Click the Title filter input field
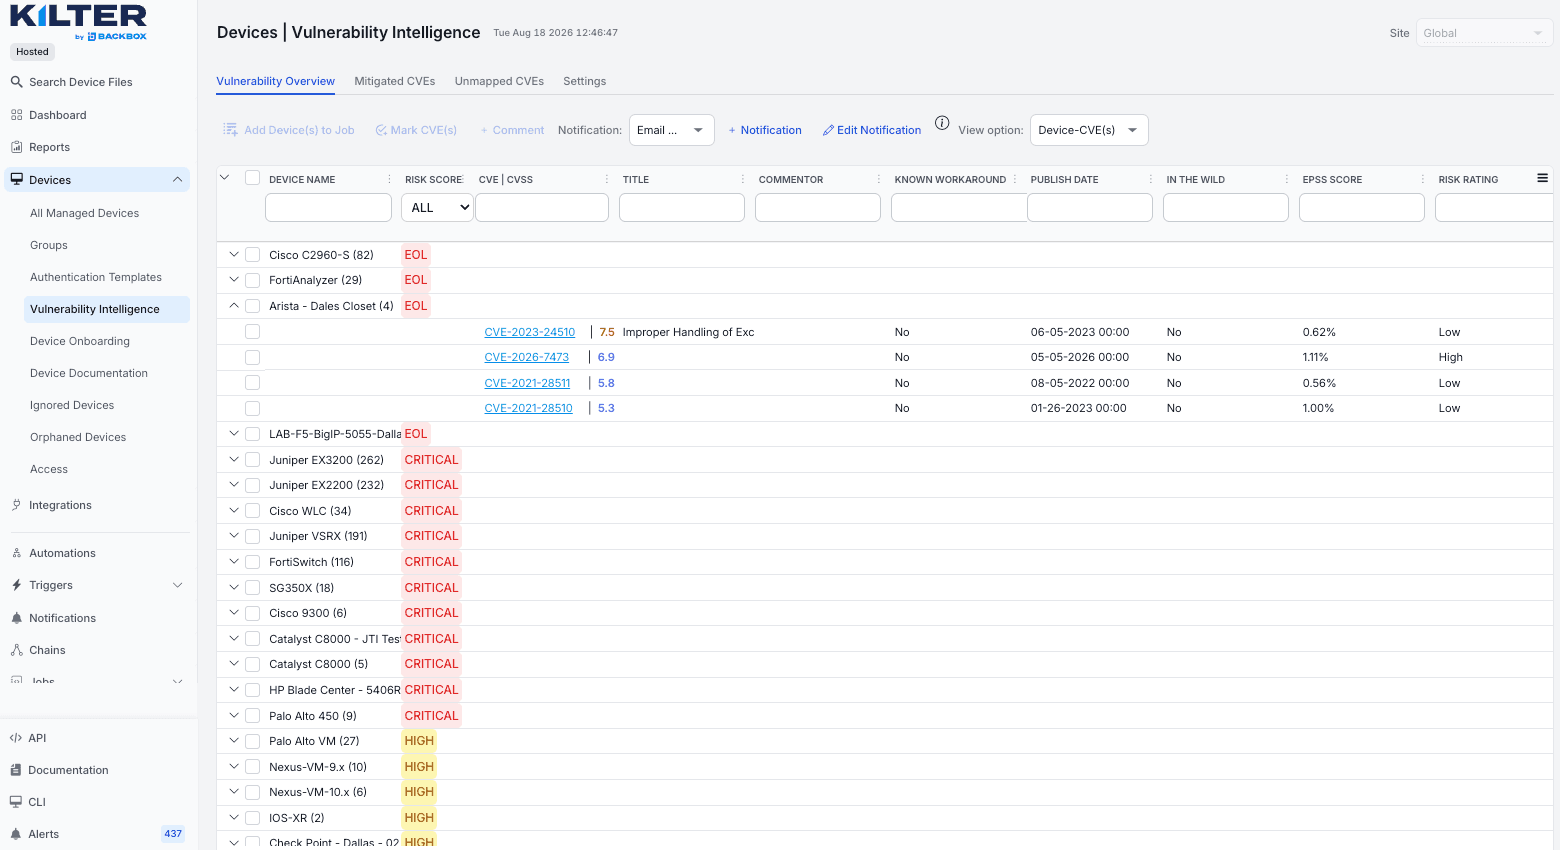The width and height of the screenshot is (1560, 850). tap(682, 207)
